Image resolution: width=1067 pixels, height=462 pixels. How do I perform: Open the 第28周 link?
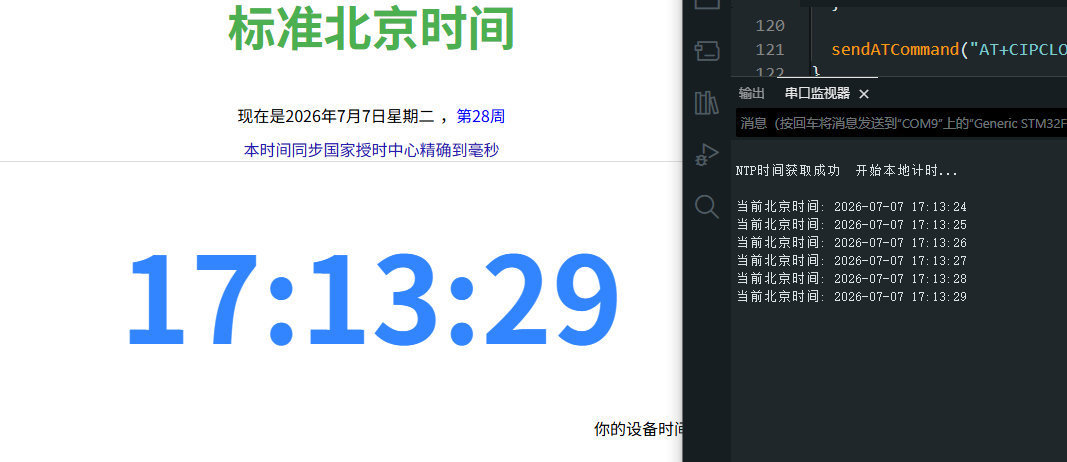(x=480, y=116)
